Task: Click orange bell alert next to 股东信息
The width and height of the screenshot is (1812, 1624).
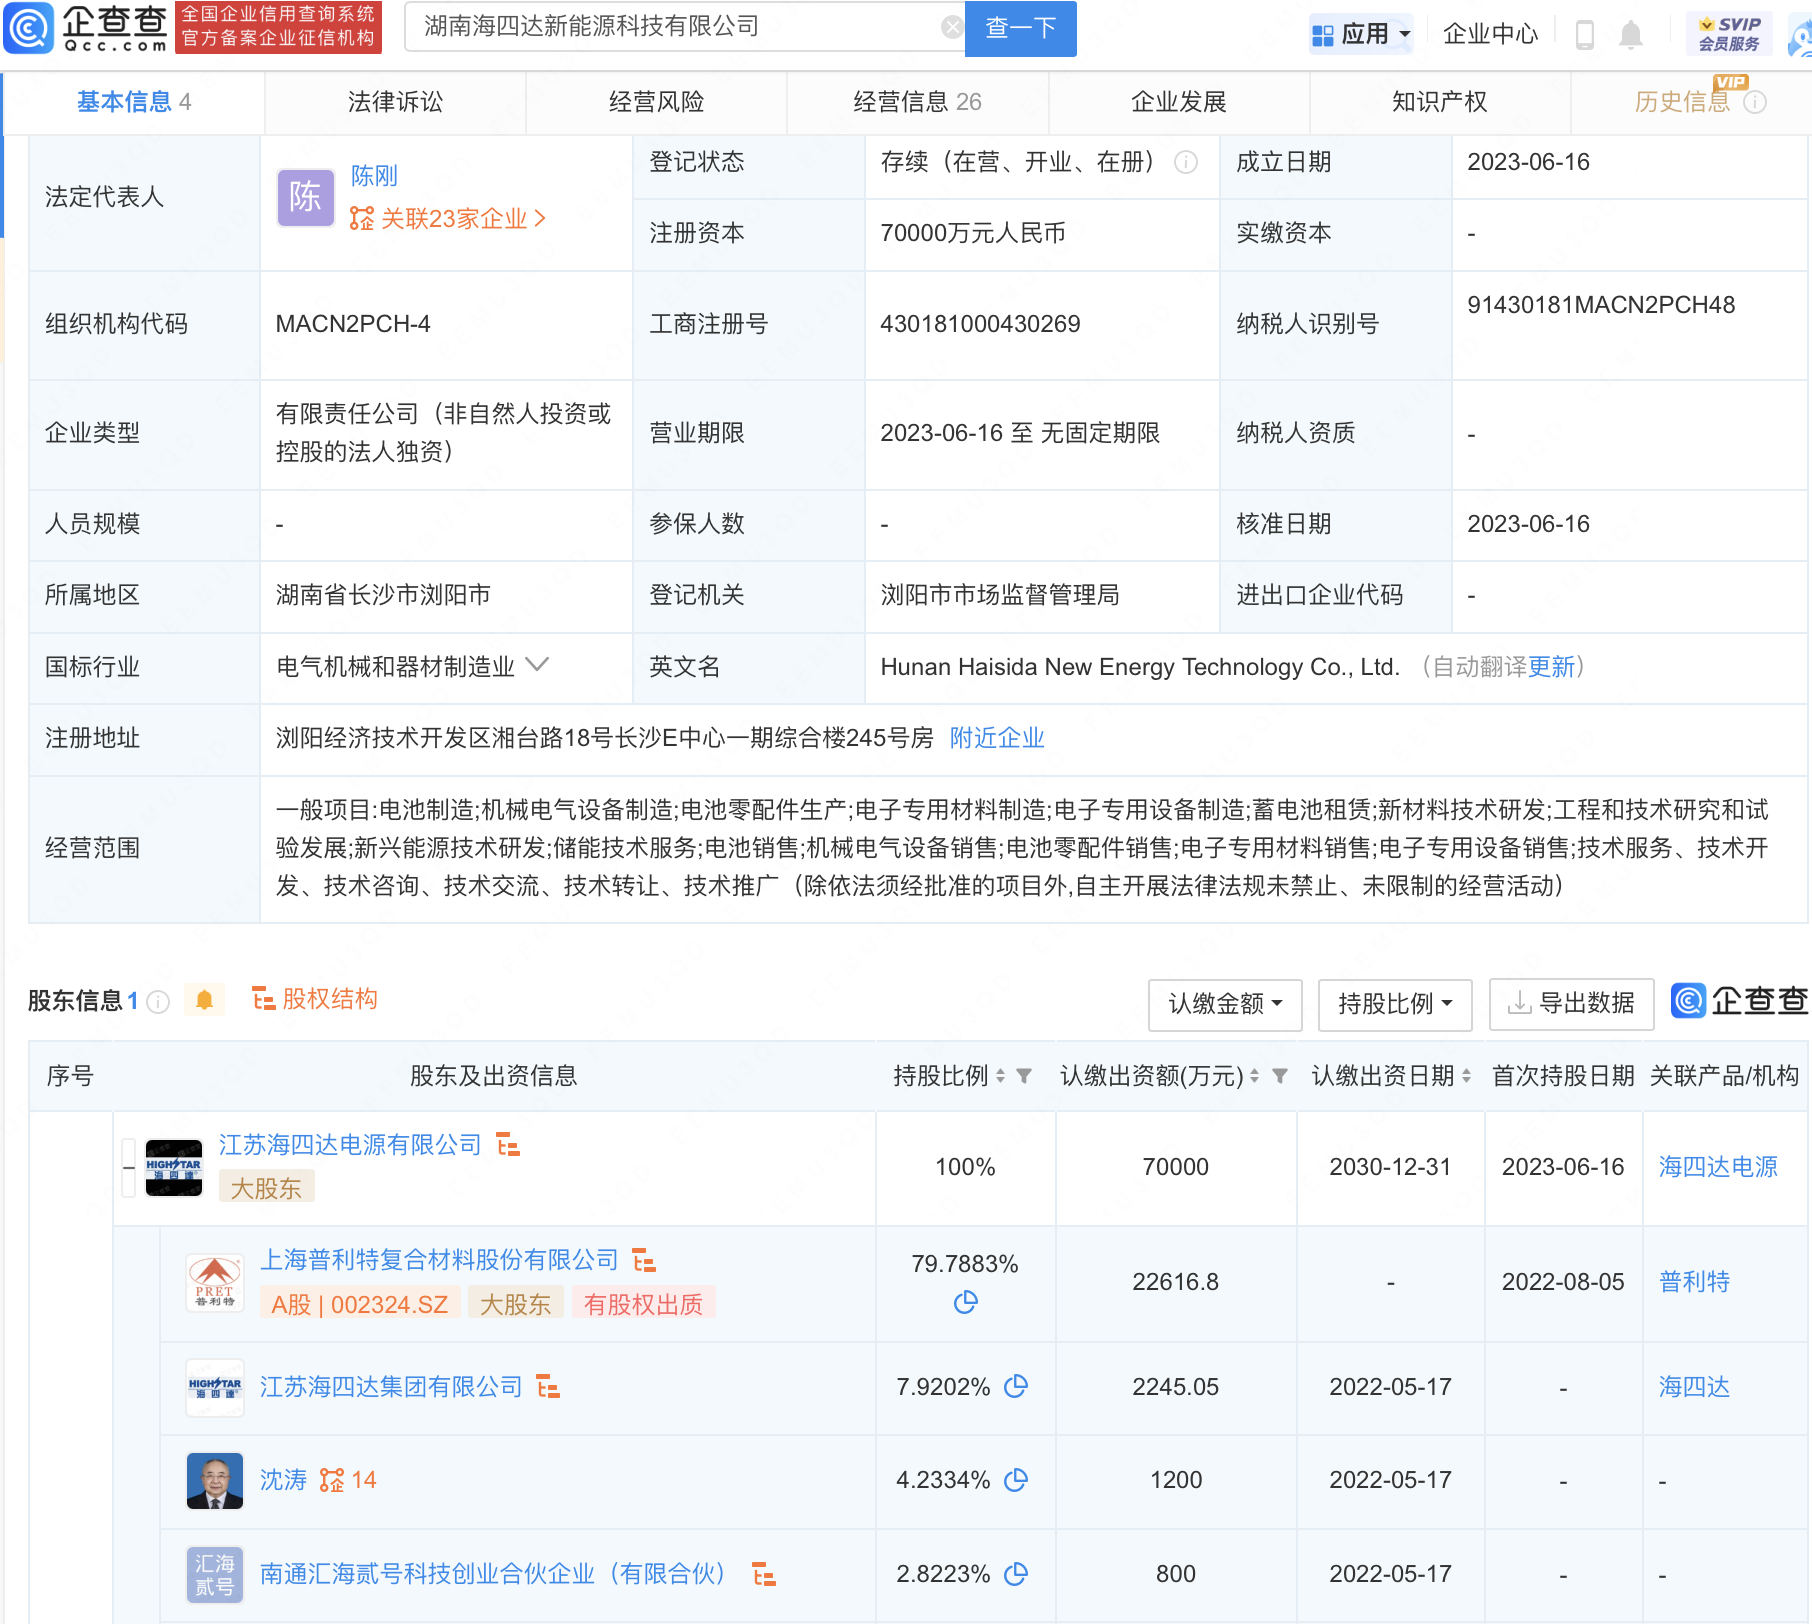Action: [205, 1000]
